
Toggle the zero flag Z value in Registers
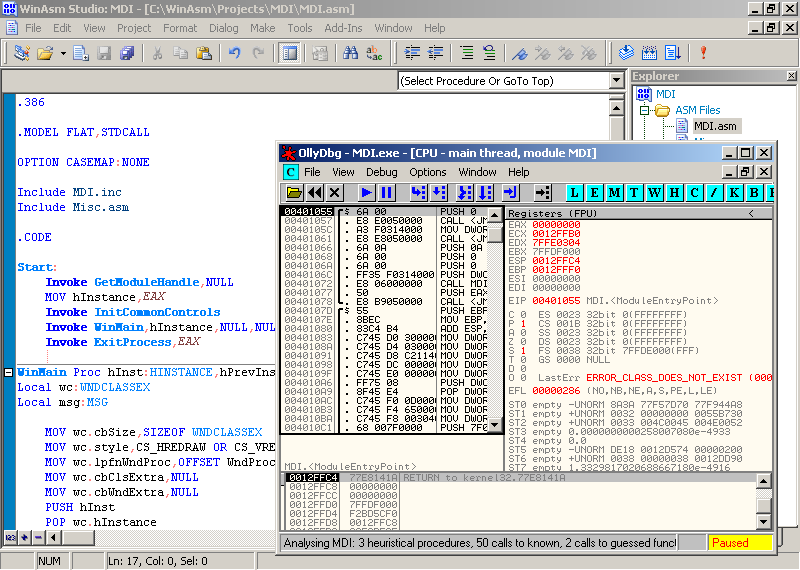click(x=523, y=341)
